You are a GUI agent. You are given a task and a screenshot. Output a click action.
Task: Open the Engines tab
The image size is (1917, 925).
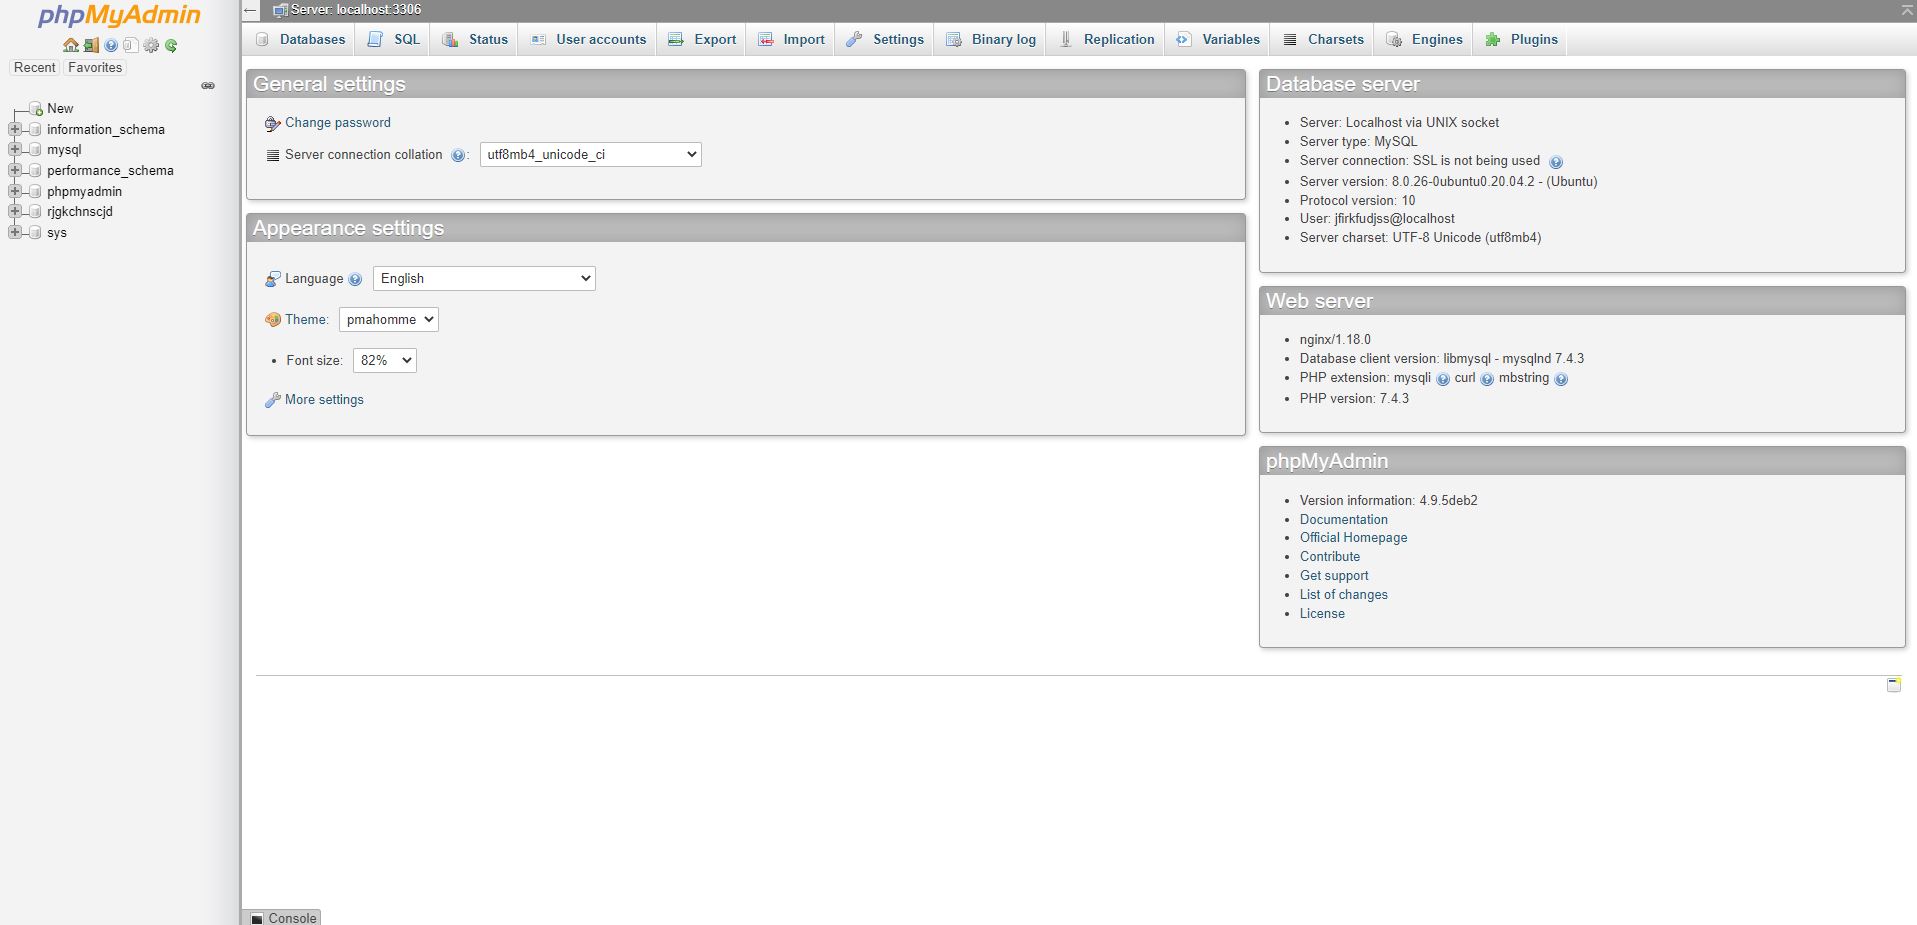(x=1424, y=39)
